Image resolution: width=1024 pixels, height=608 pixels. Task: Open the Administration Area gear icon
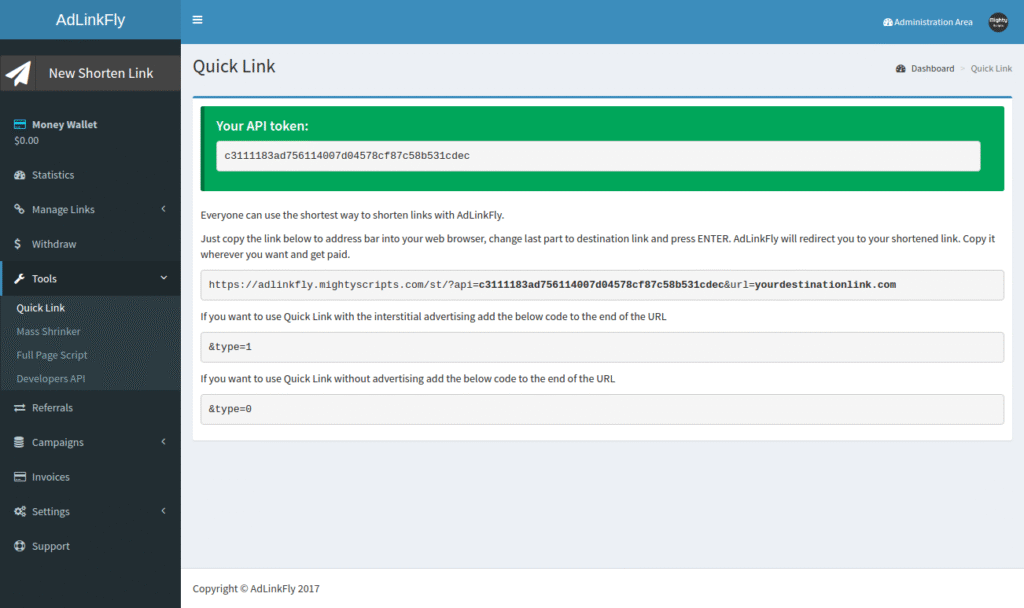(x=886, y=21)
